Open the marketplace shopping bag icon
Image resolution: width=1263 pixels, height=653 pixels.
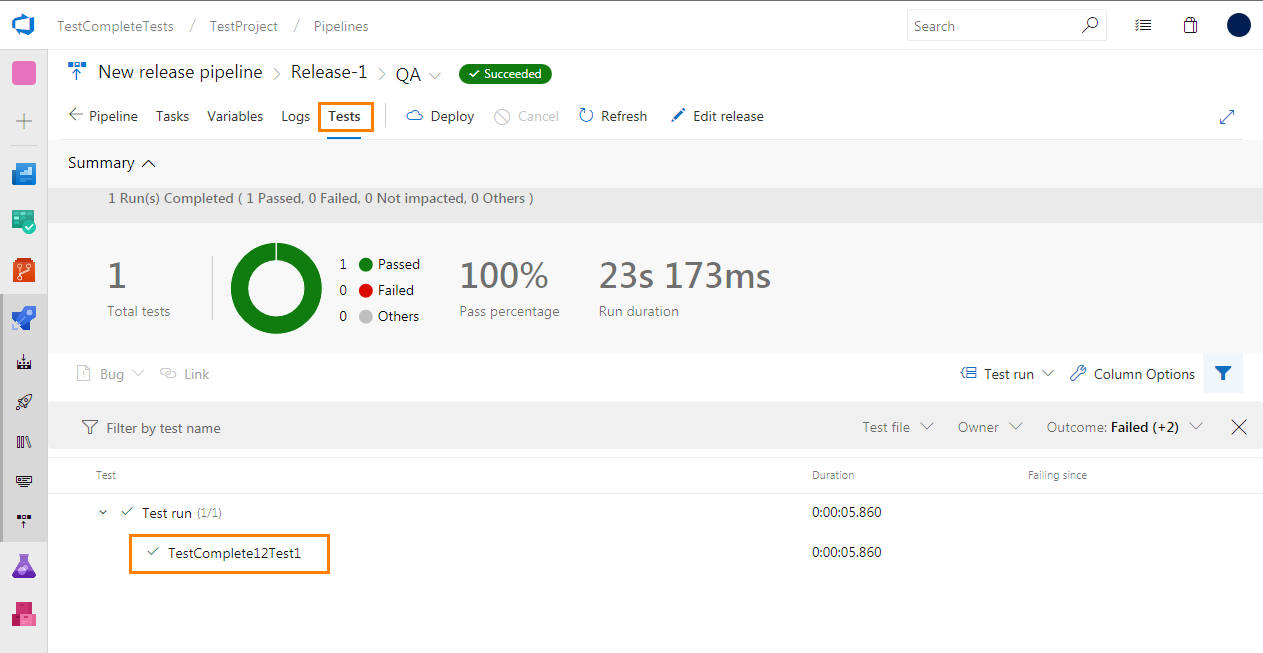[1190, 26]
